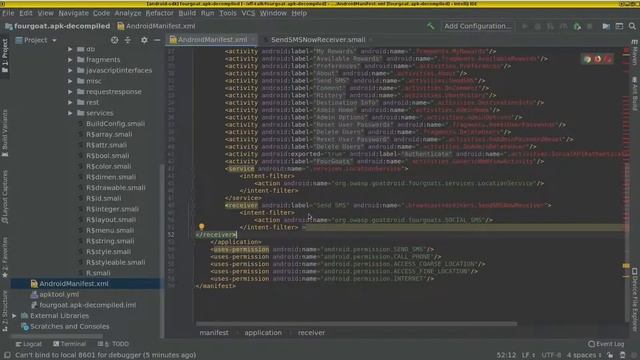Click Add Configuration button

click(x=478, y=26)
